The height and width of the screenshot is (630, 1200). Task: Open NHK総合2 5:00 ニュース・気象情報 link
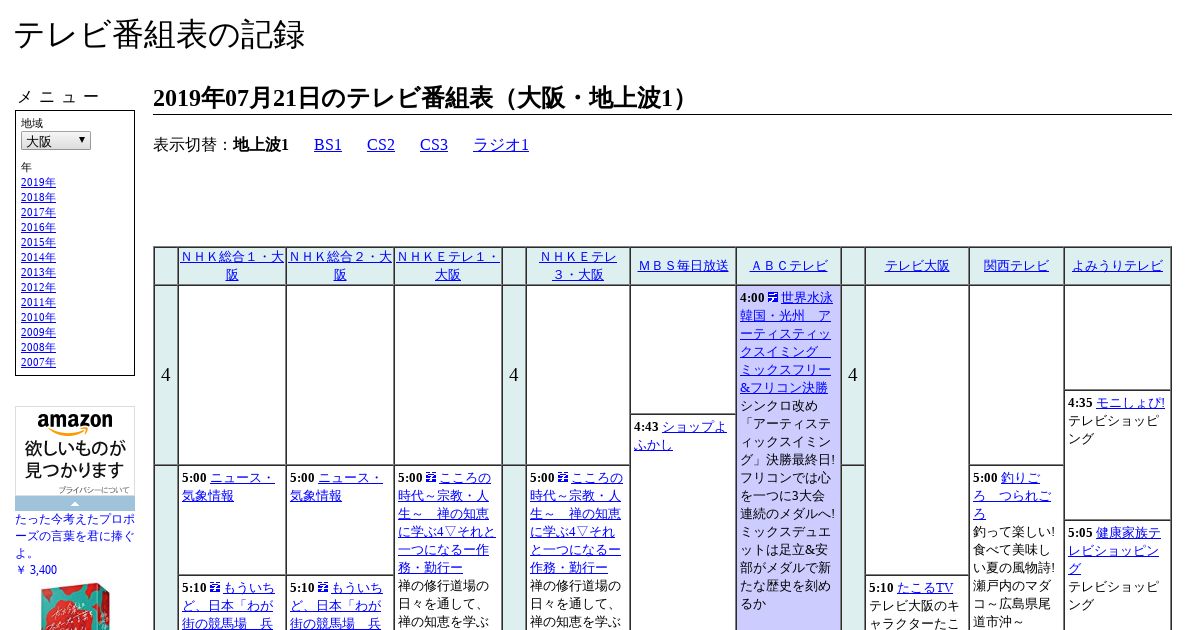click(x=336, y=487)
